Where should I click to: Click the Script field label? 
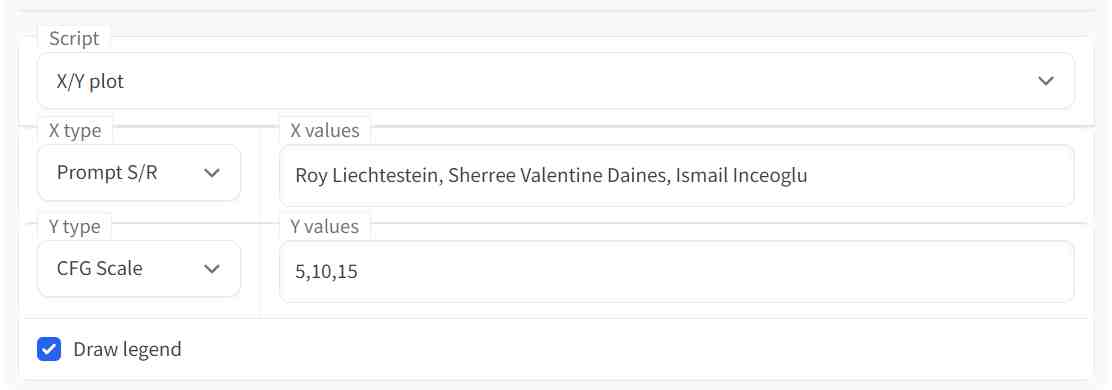coord(74,38)
